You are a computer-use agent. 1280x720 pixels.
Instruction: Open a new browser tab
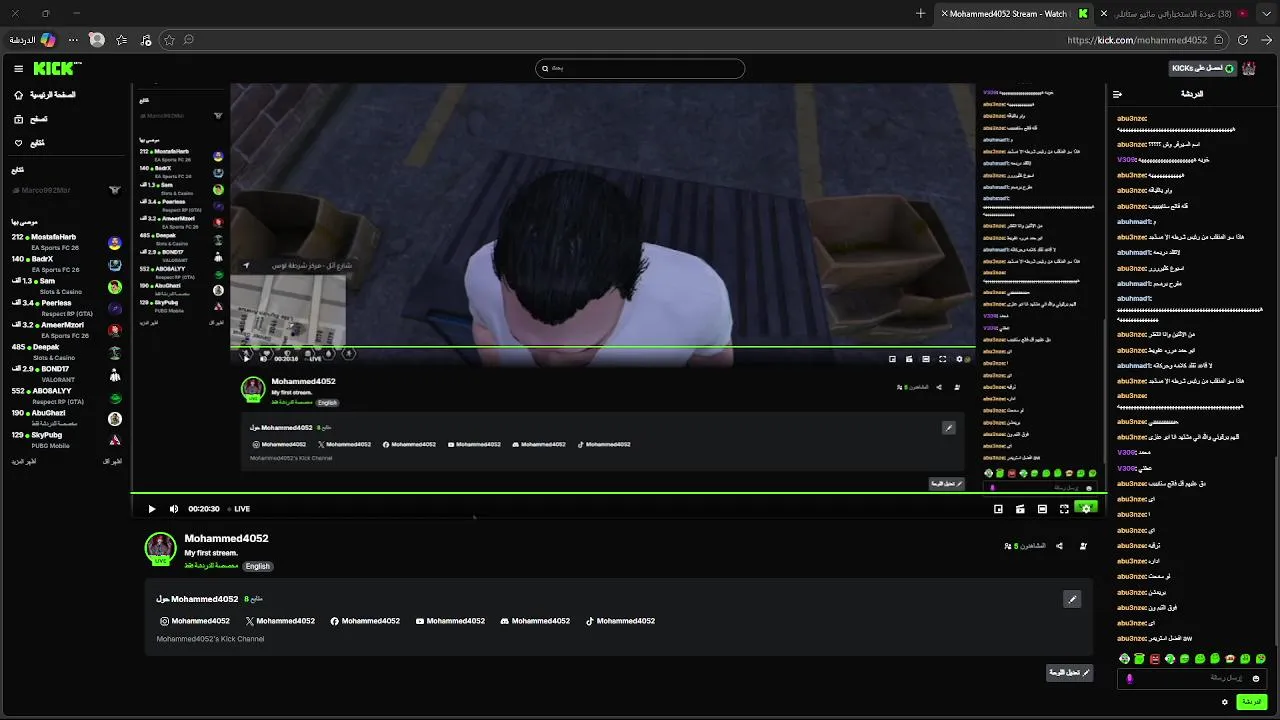[x=921, y=13]
